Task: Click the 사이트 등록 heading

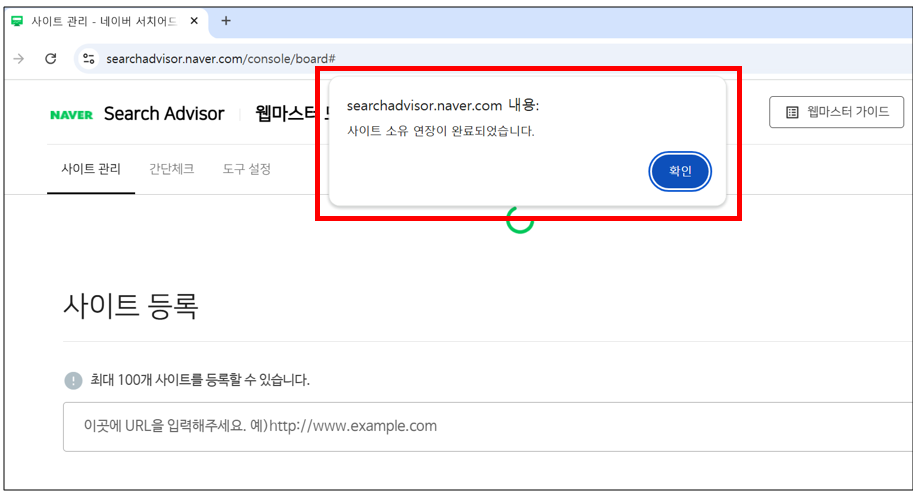Action: tap(130, 305)
